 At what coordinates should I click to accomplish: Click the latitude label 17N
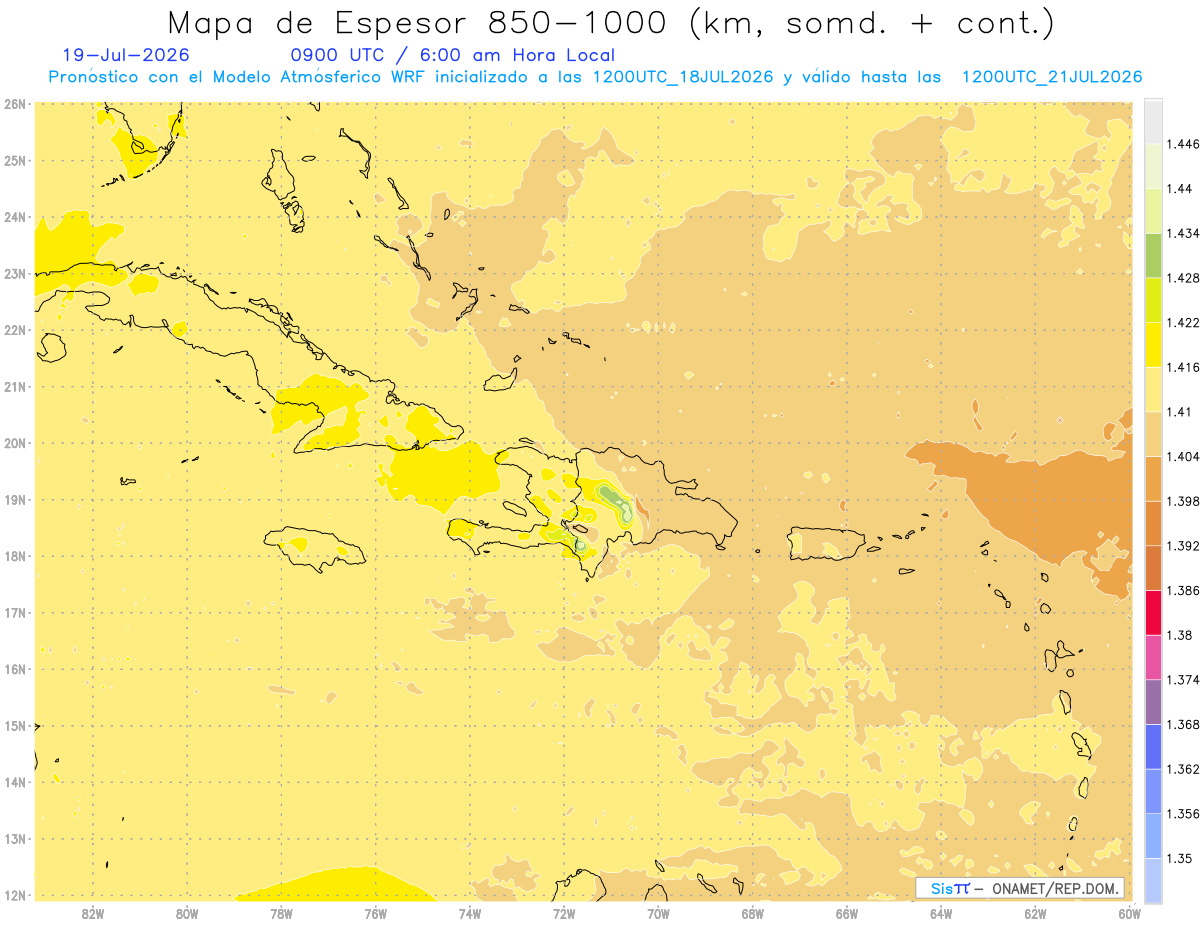[14, 612]
